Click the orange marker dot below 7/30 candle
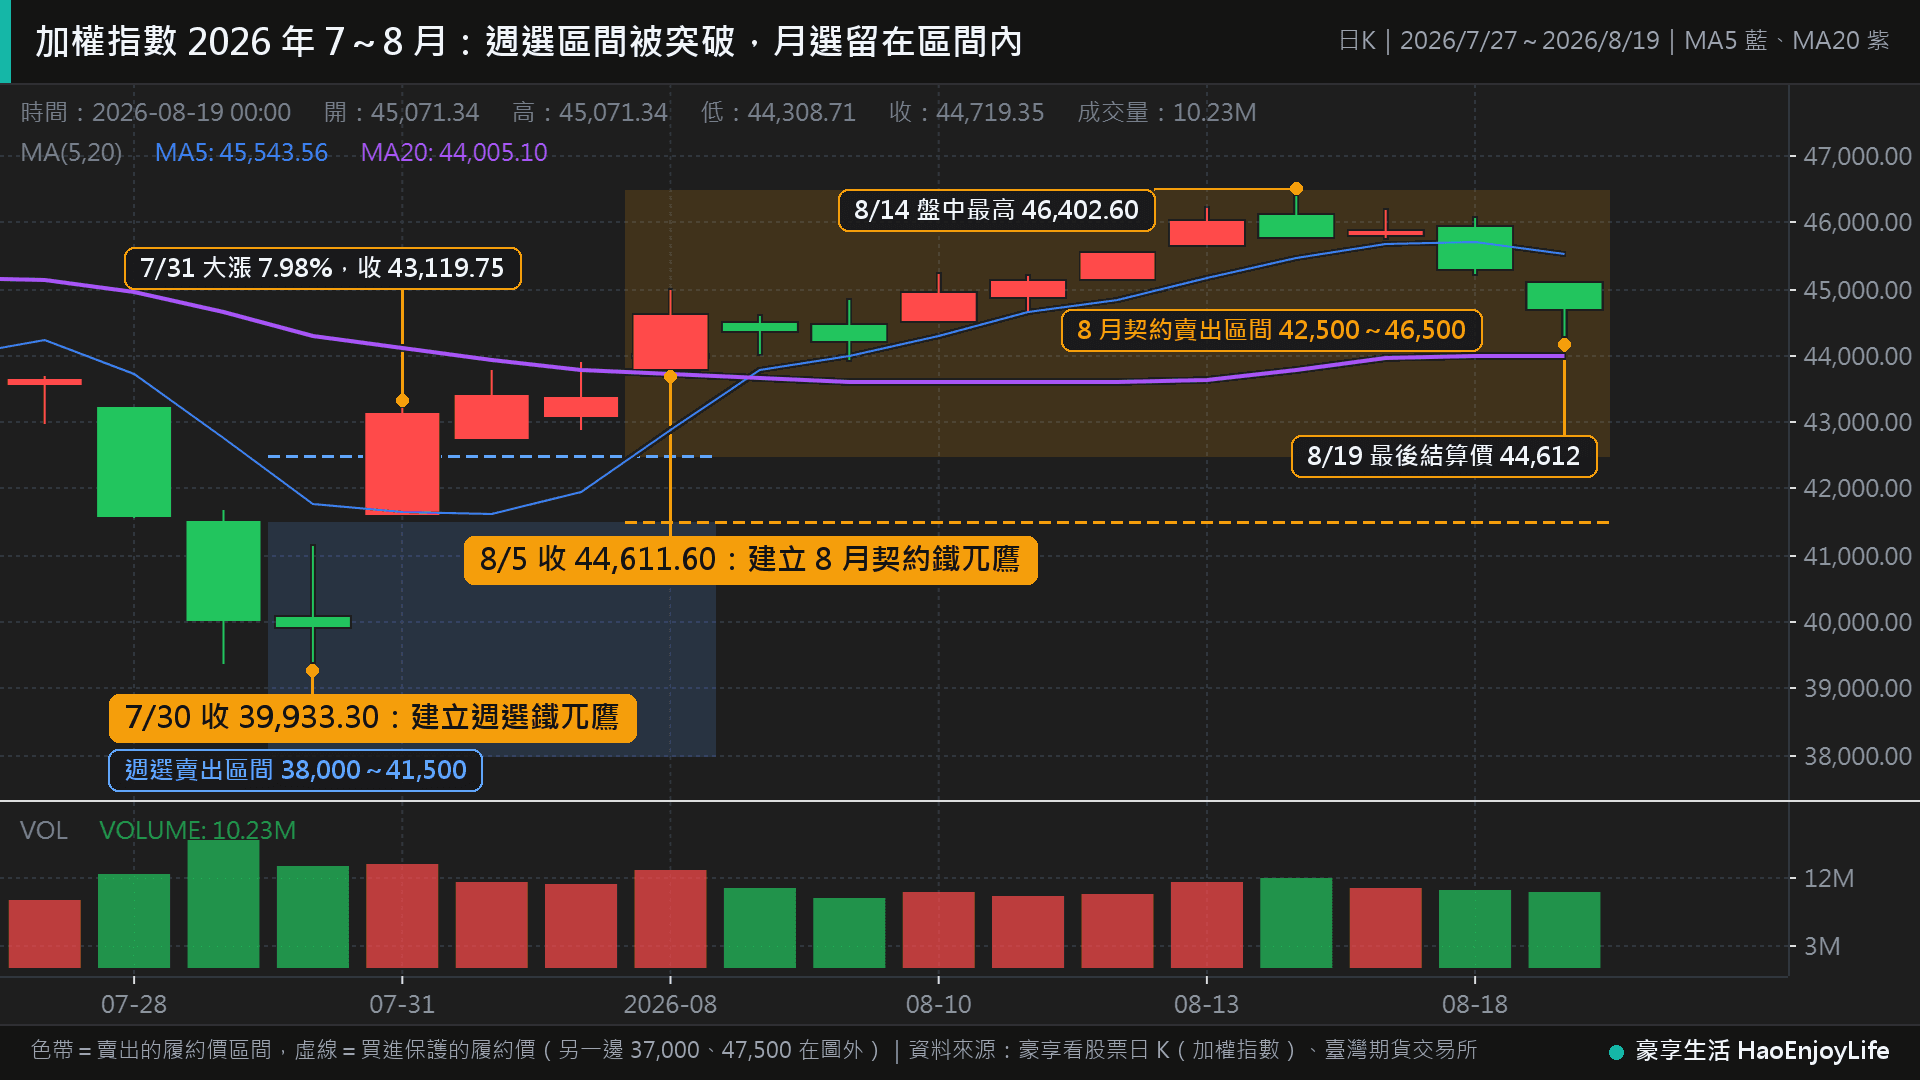 tap(312, 670)
